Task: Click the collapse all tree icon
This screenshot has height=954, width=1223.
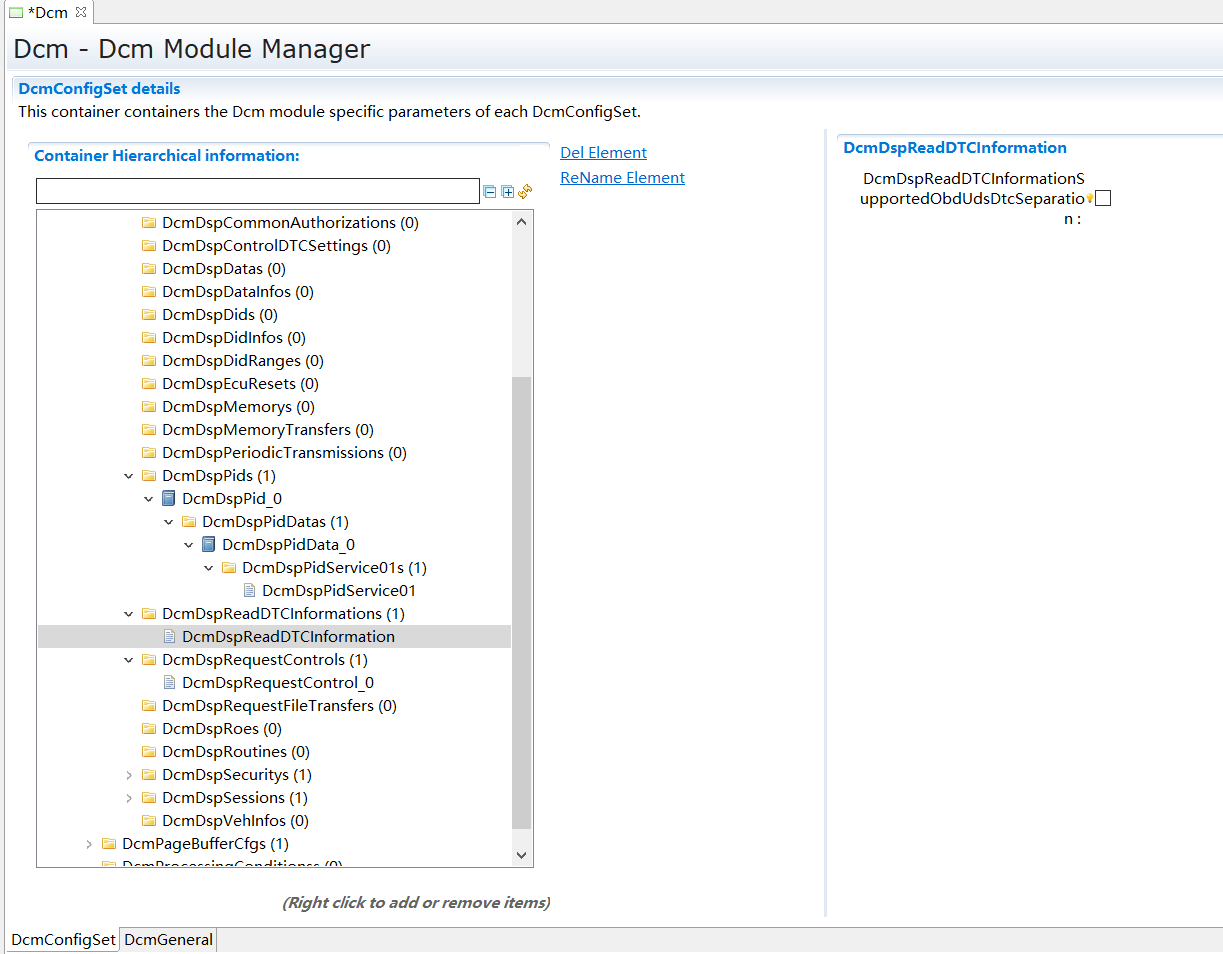Action: click(490, 191)
